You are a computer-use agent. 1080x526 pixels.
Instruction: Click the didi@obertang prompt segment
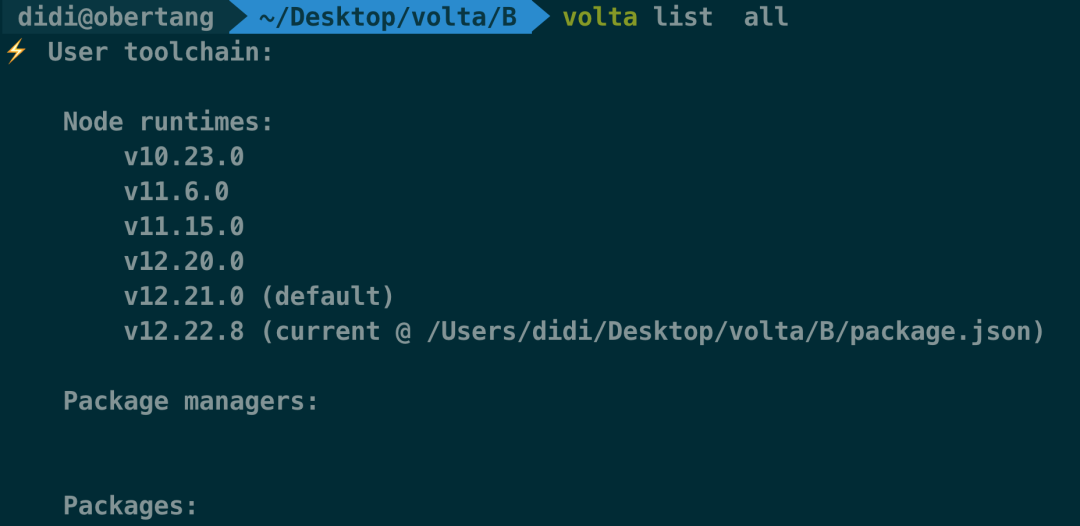click(116, 17)
